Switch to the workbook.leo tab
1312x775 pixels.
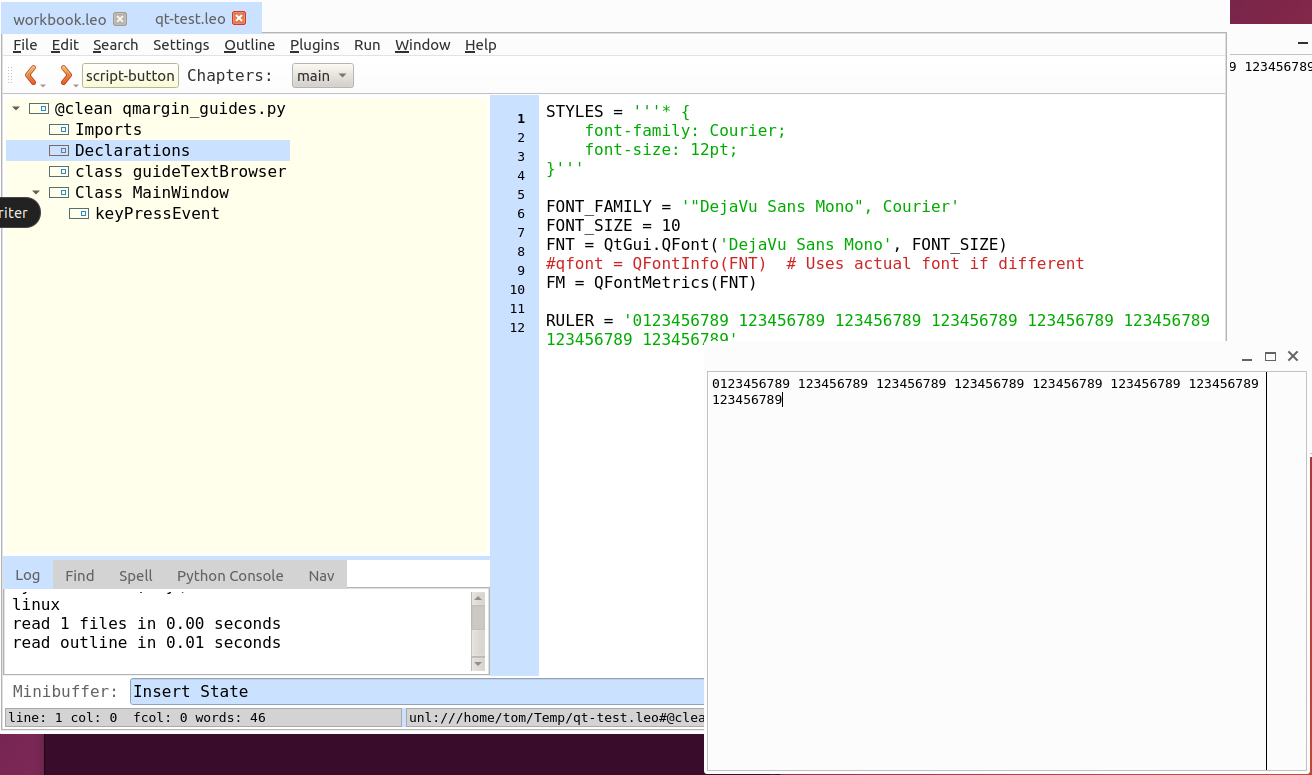tap(60, 17)
